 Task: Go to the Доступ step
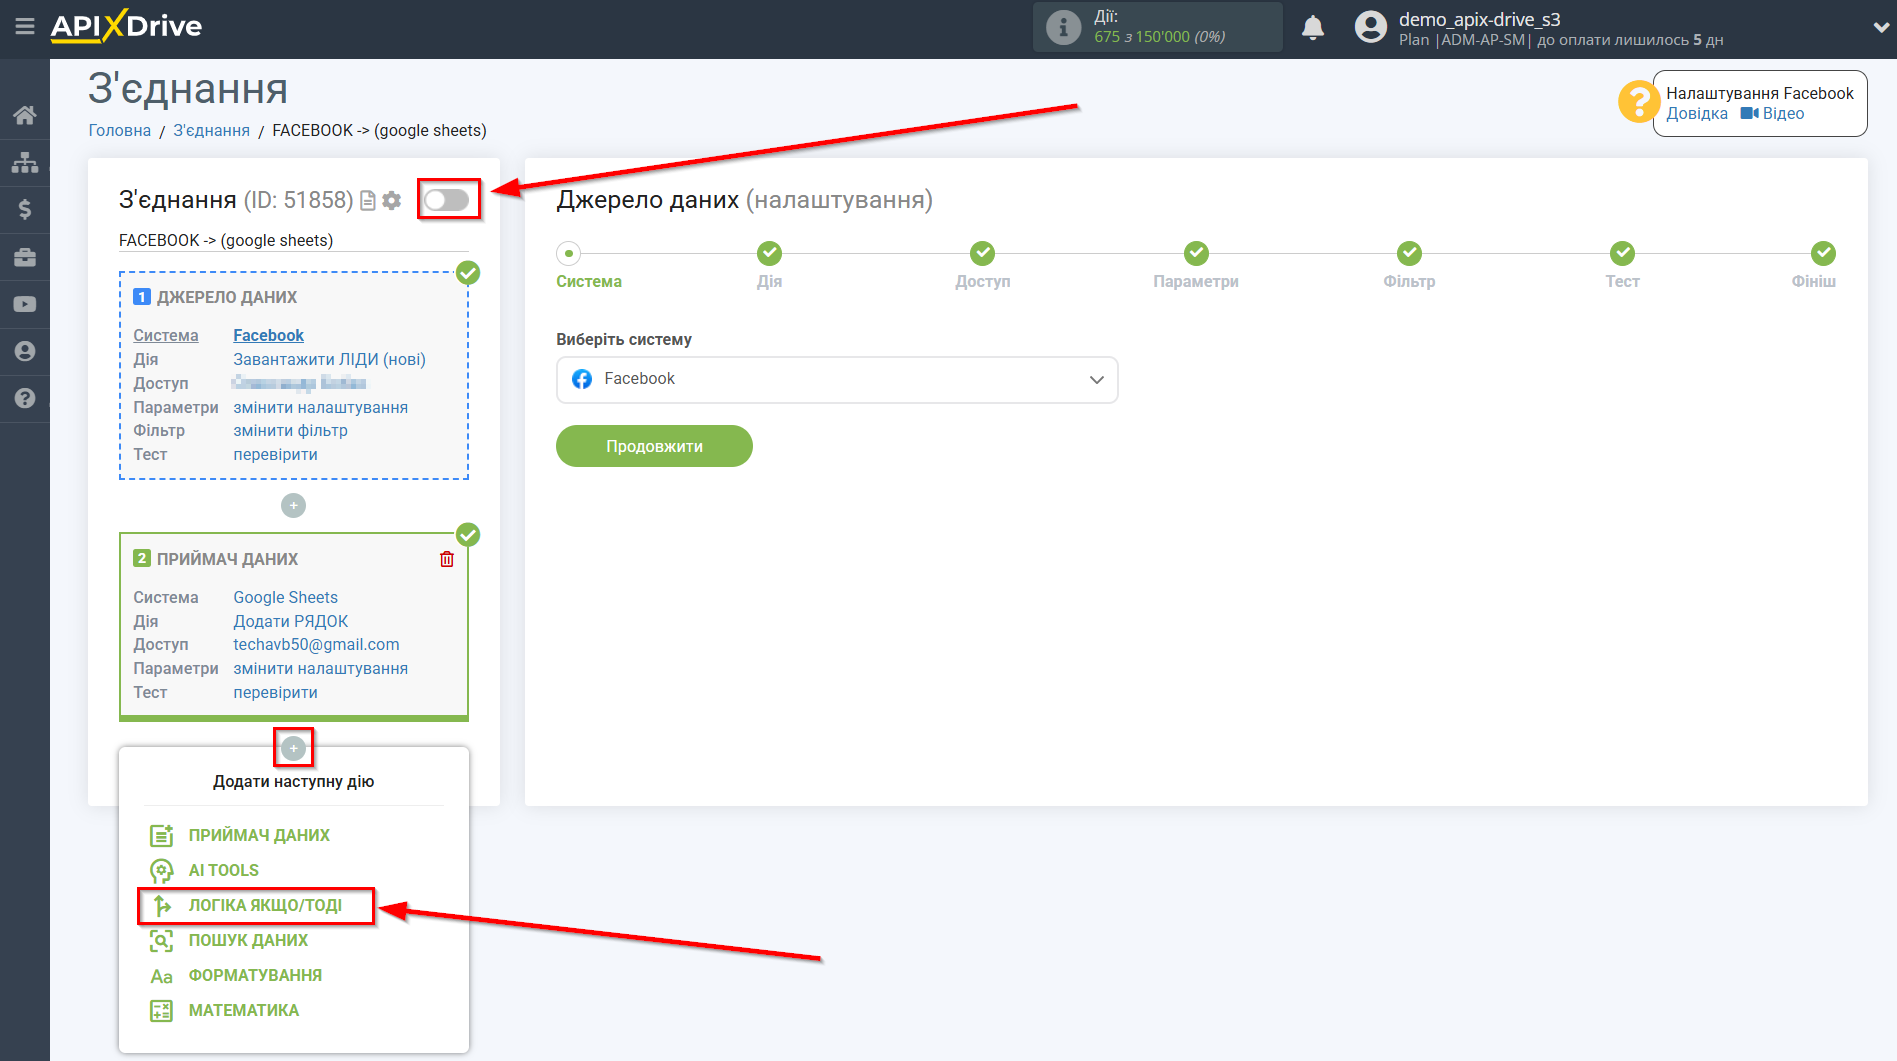[x=983, y=253]
